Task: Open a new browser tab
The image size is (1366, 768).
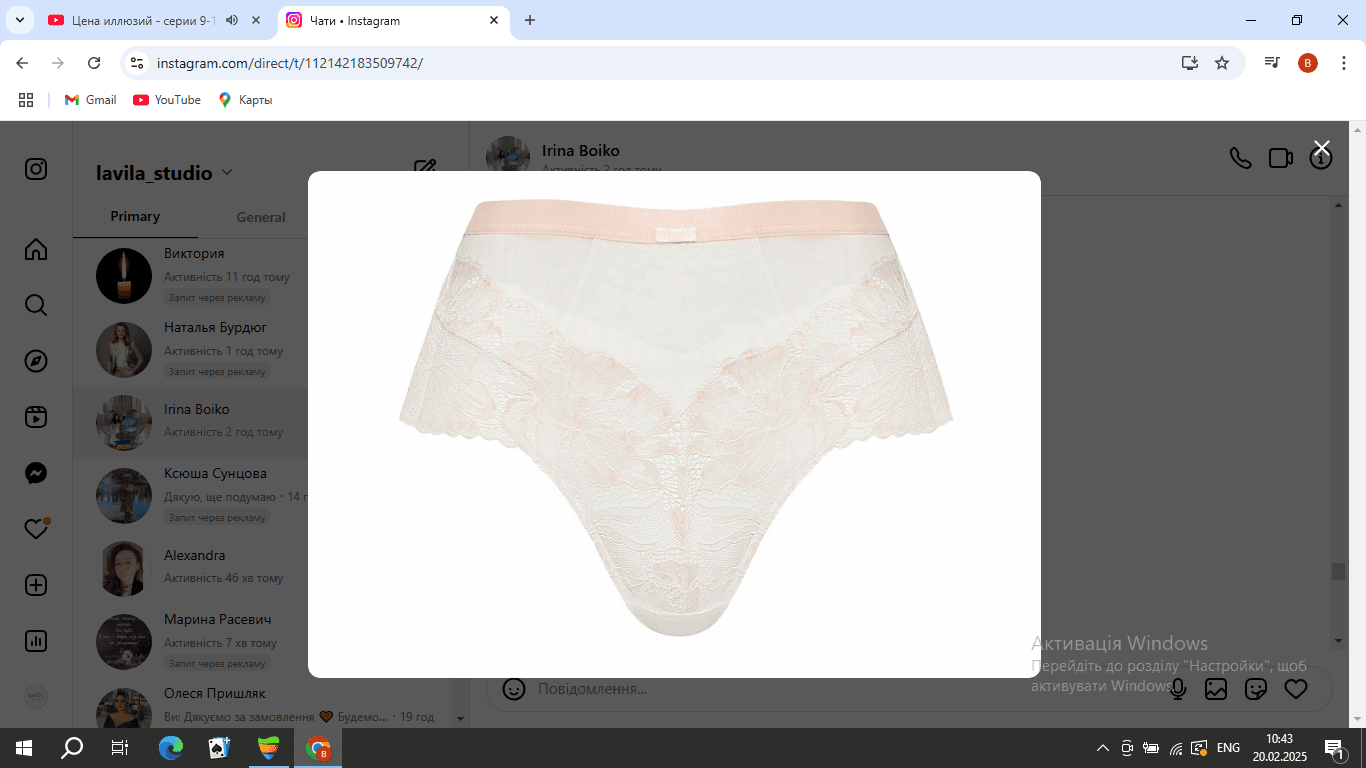Action: coord(530,20)
